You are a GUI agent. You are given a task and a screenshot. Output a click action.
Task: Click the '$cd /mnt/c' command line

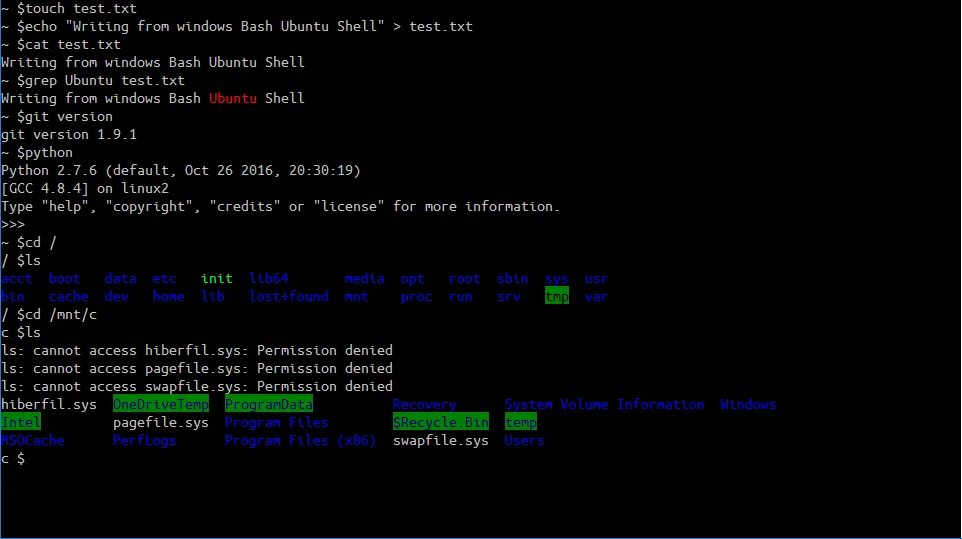[x=48, y=314]
